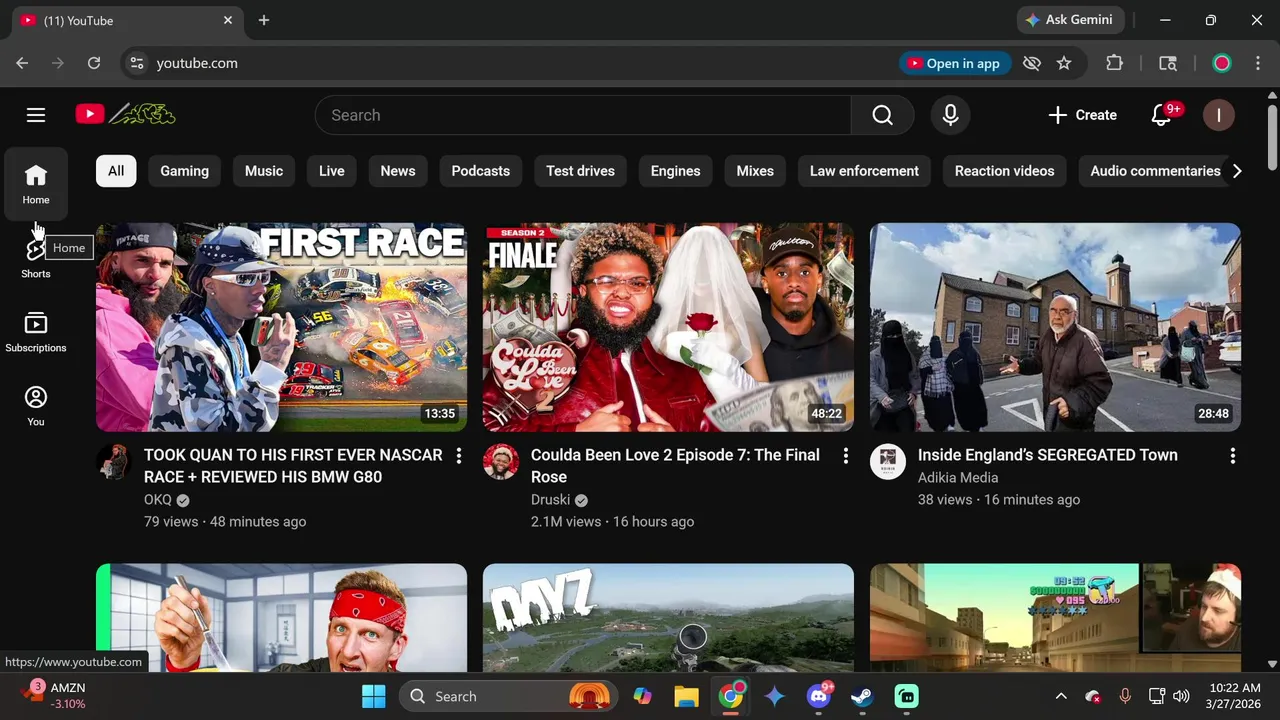
Task: Select the Test drives filter chip
Action: click(580, 171)
